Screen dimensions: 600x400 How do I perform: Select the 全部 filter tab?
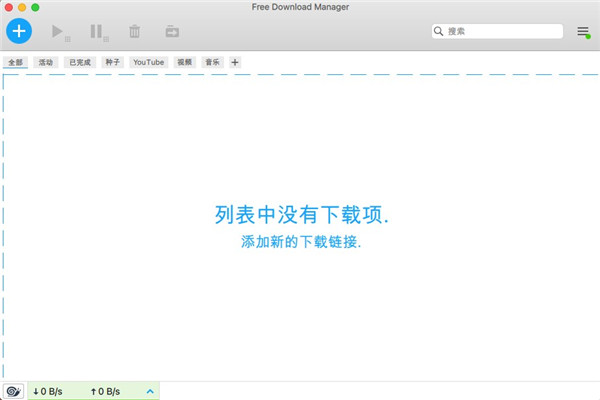[x=15, y=62]
